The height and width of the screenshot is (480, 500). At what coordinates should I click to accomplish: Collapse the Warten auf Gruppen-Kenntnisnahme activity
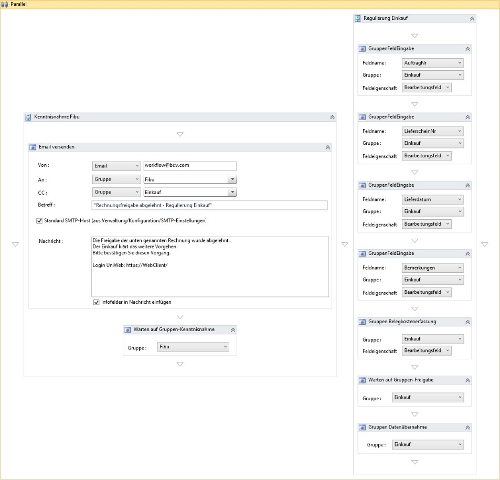(233, 330)
